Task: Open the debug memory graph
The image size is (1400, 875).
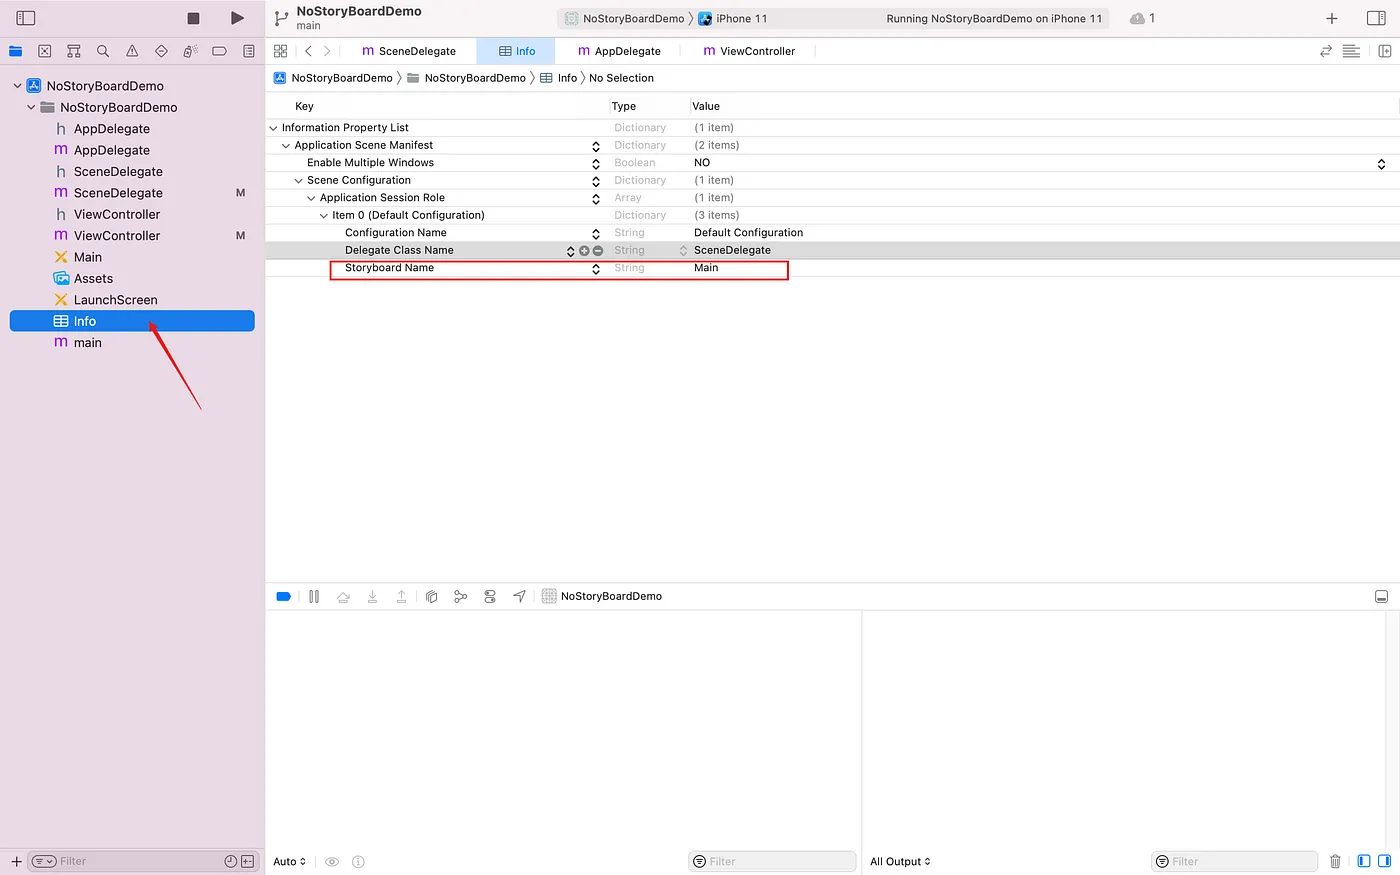Action: [x=460, y=596]
